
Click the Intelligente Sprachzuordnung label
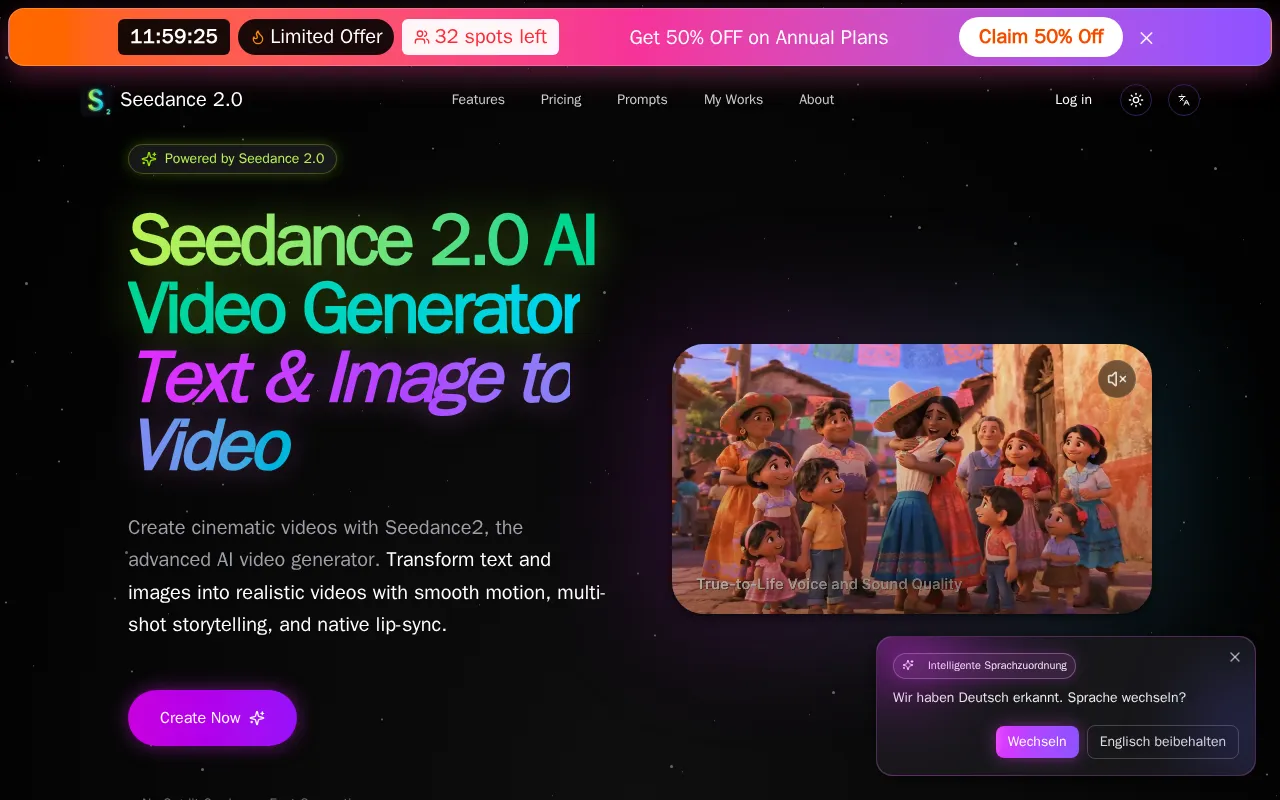coord(984,666)
